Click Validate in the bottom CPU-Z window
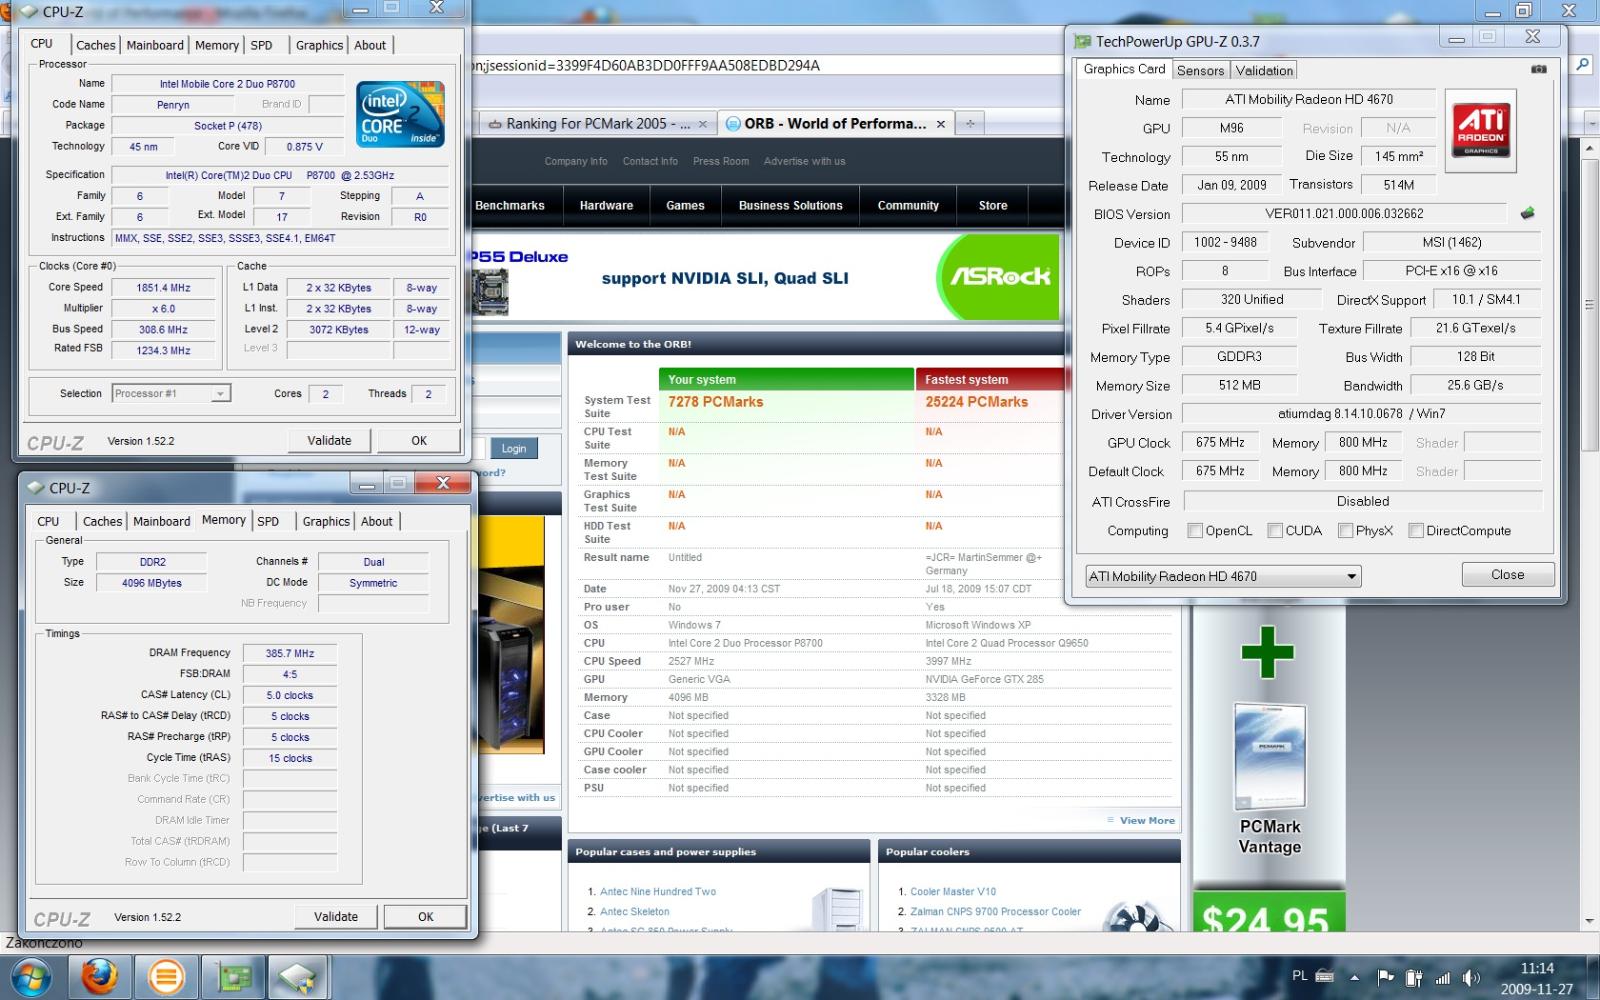1600x1000 pixels. (x=336, y=916)
